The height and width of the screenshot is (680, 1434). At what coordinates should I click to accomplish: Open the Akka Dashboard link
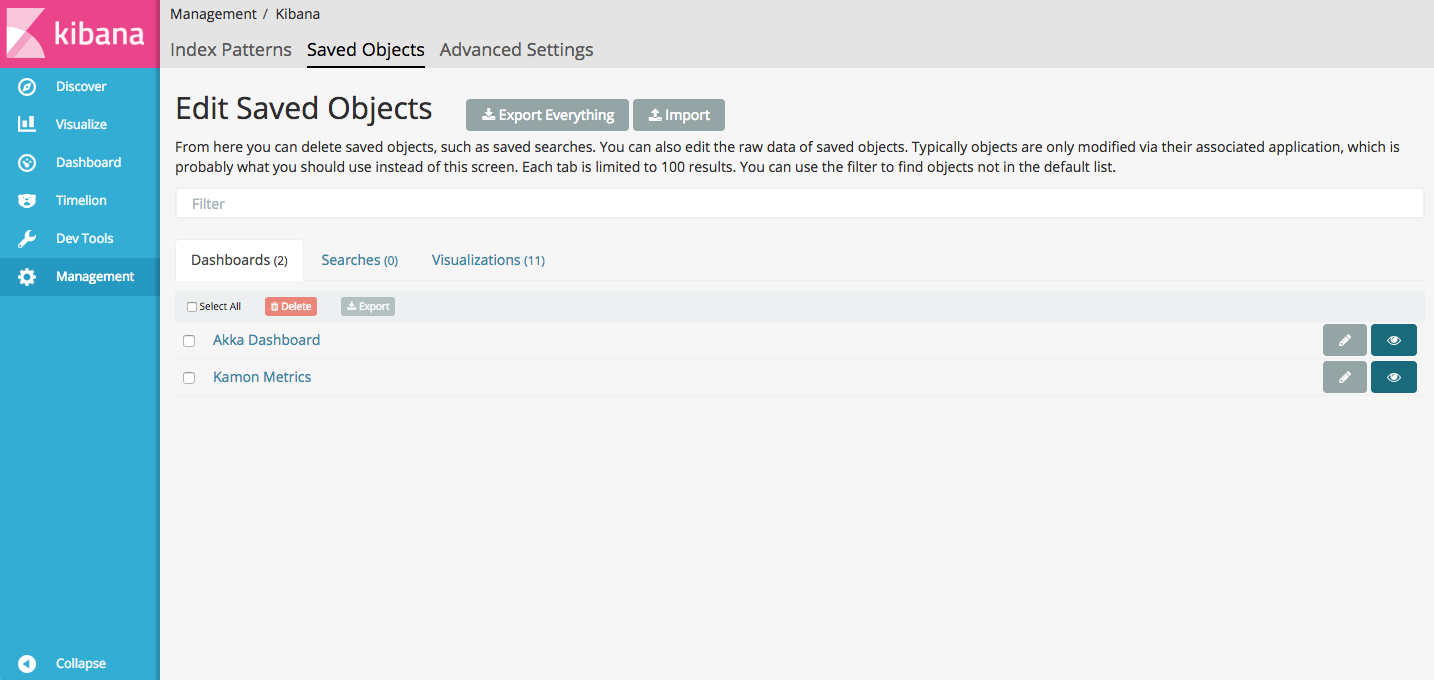266,340
